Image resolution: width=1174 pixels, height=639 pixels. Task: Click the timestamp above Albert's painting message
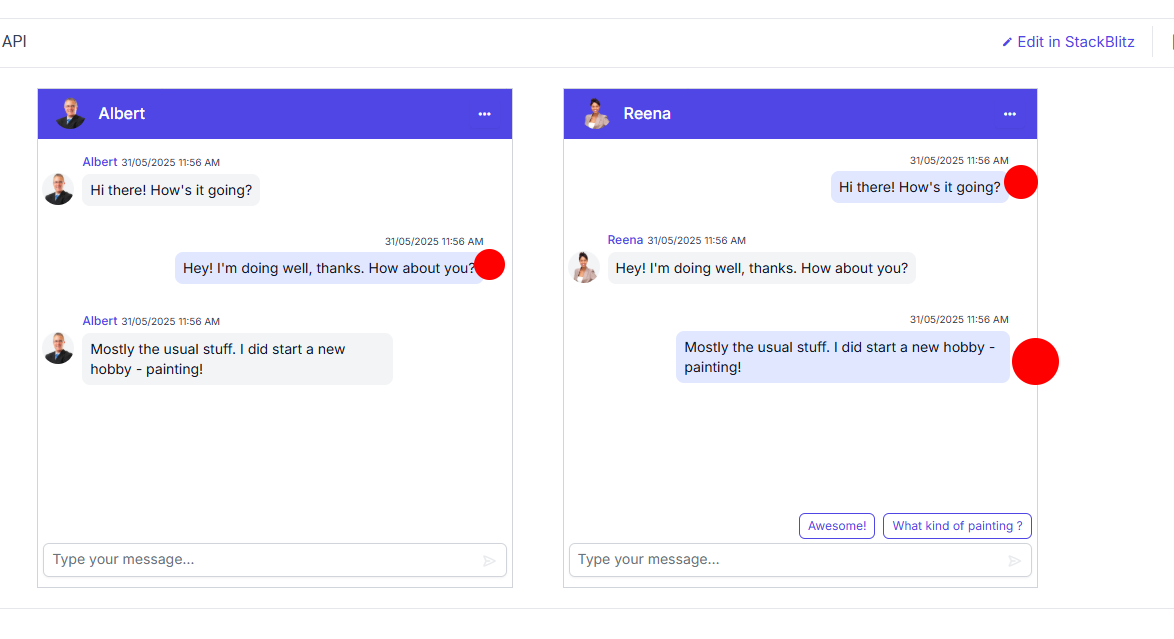[x=171, y=321]
